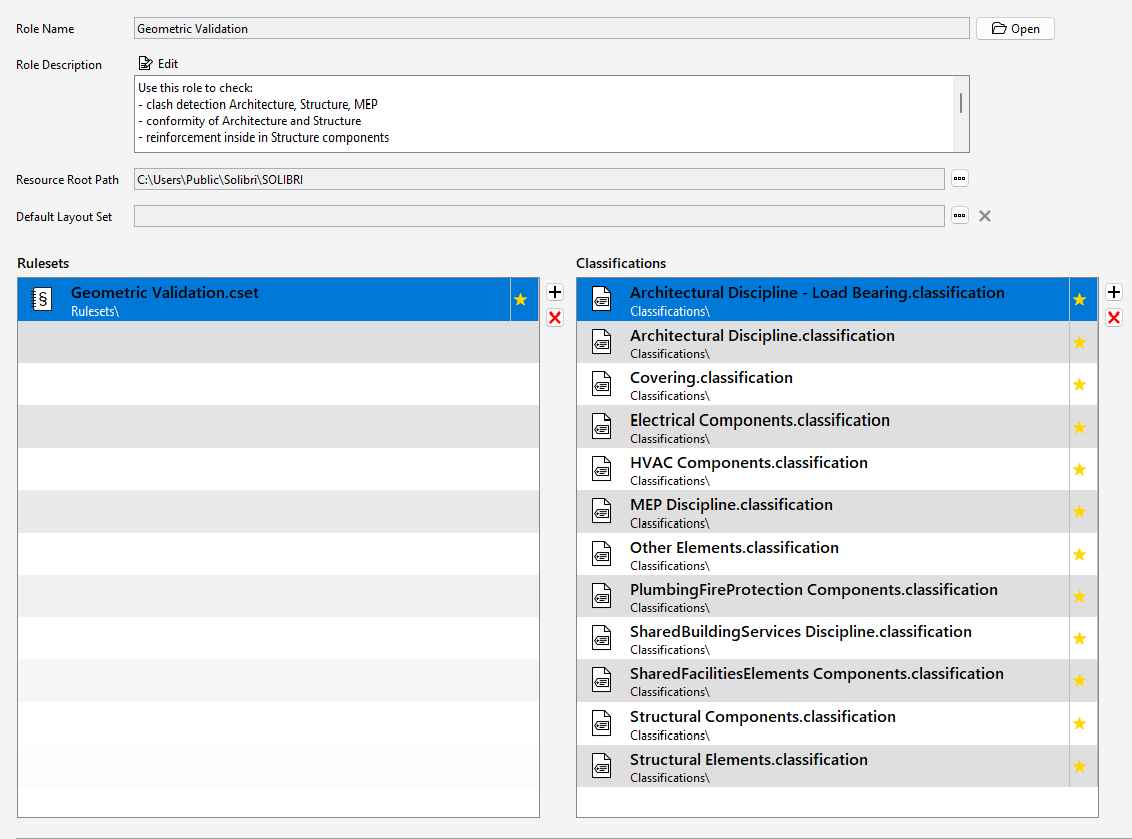Click the Resource Root Path field

point(539,179)
